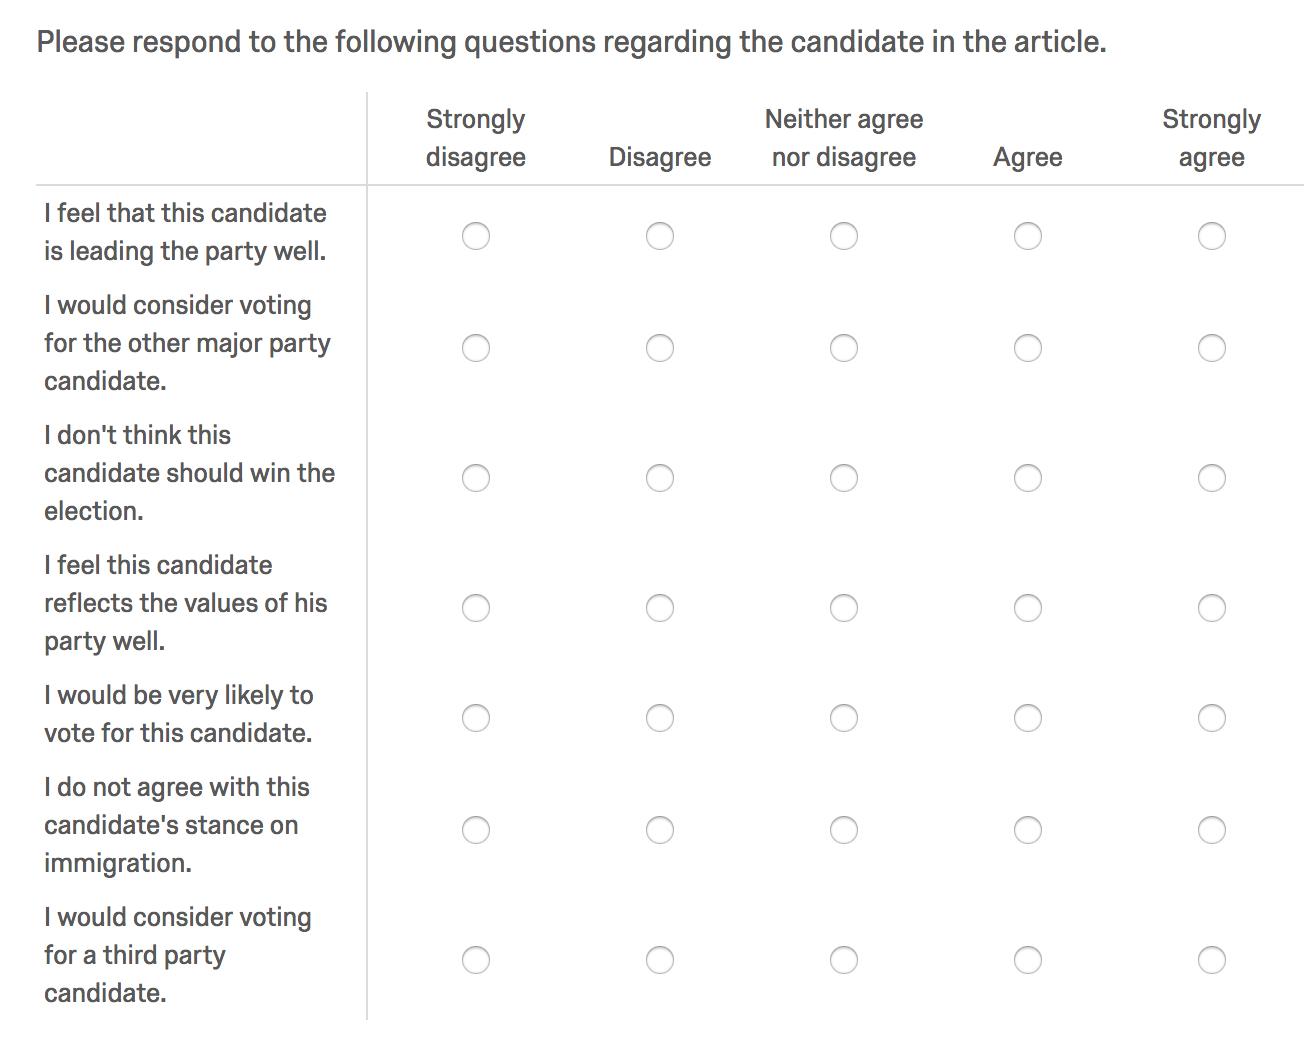Mark Strongly agree for leading party well

tap(1212, 236)
